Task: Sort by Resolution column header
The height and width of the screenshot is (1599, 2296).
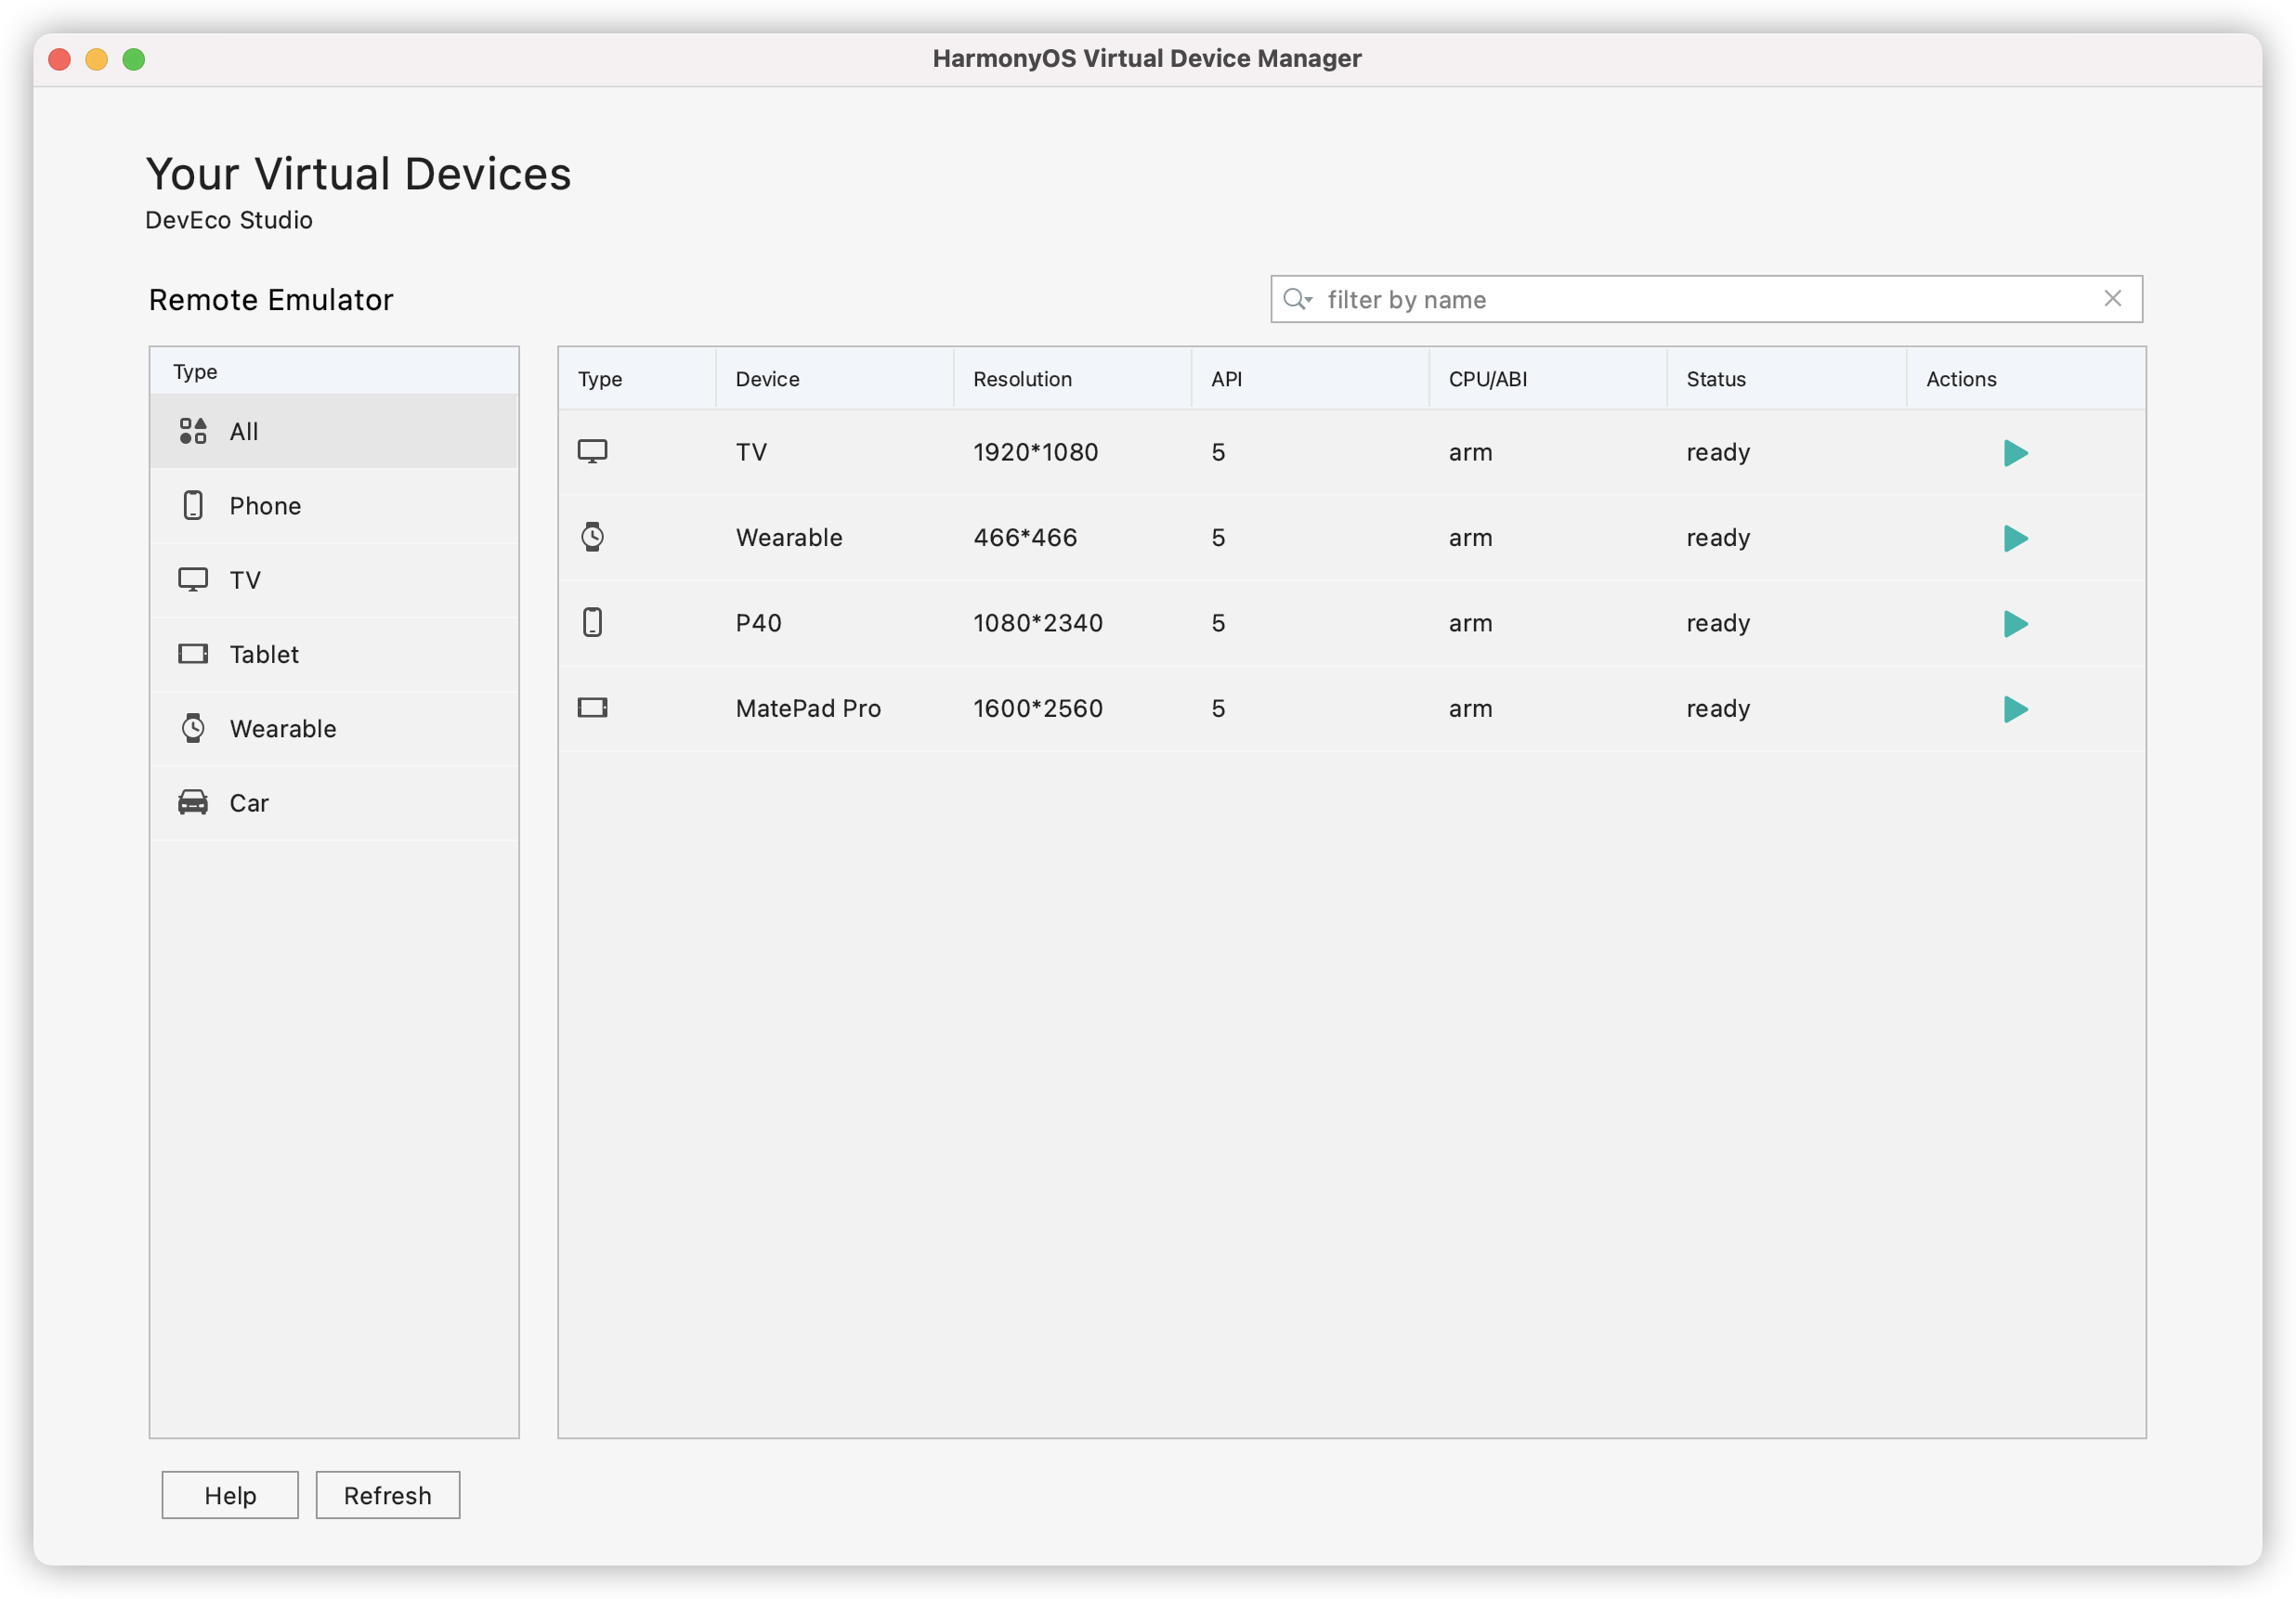Action: point(1022,379)
